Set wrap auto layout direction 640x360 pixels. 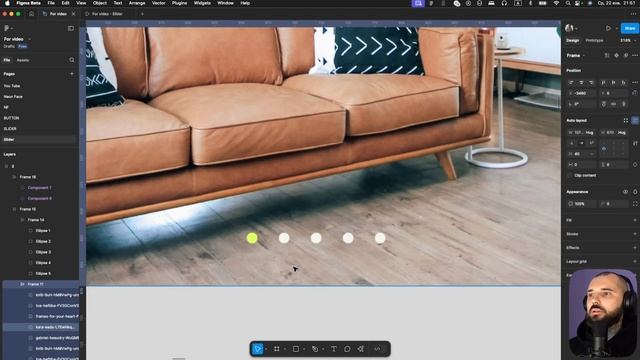click(x=591, y=143)
